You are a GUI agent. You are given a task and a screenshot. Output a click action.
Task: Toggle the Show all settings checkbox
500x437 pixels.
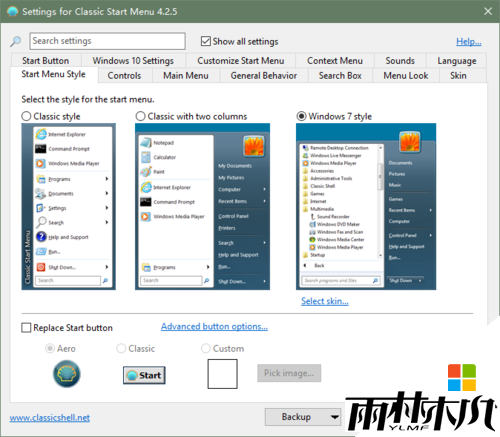(206, 41)
